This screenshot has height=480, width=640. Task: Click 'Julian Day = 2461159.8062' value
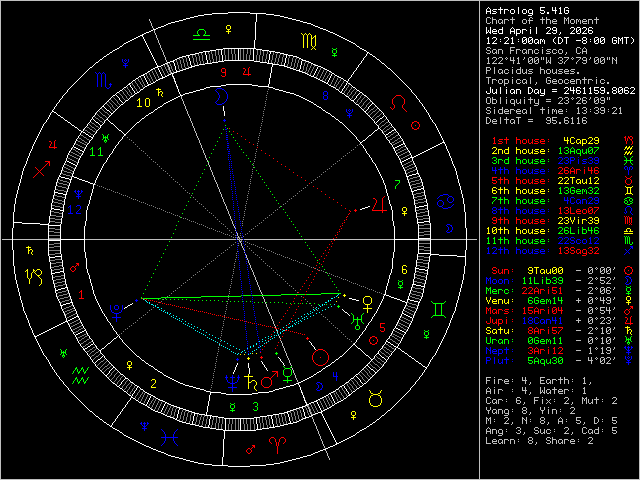560,91
